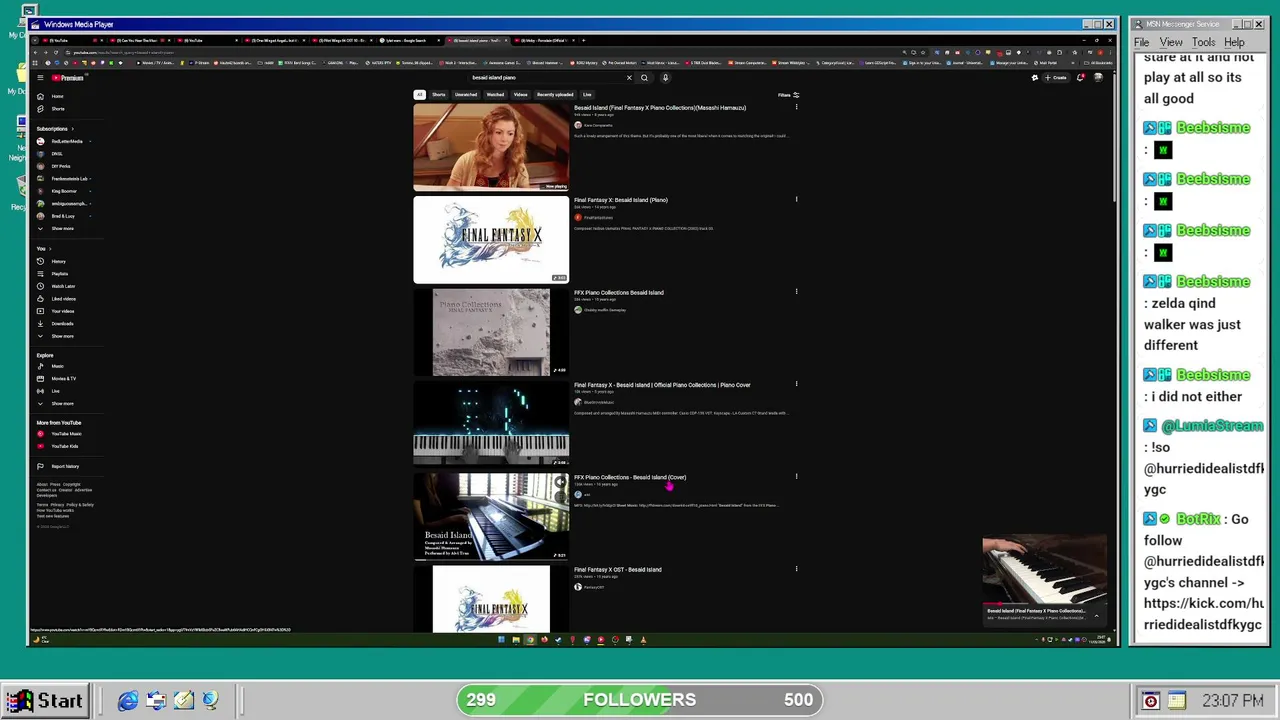
Task: Open File menu in MSN Messenger
Action: [x=1141, y=43]
